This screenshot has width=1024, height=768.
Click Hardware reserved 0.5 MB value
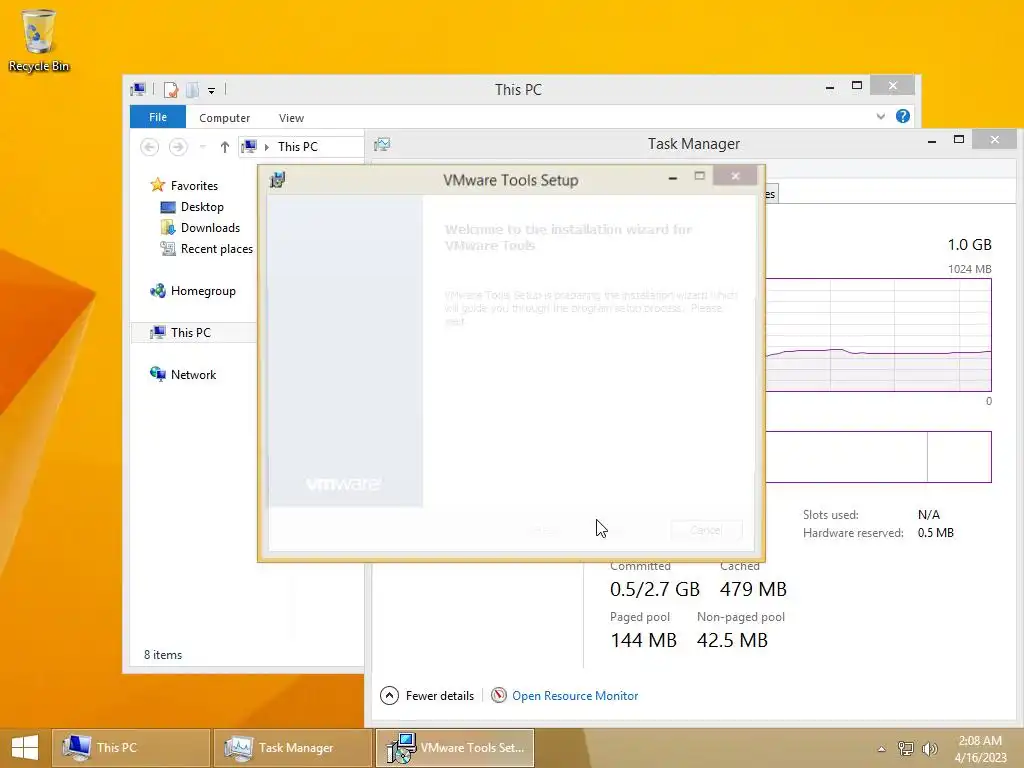click(x=935, y=533)
